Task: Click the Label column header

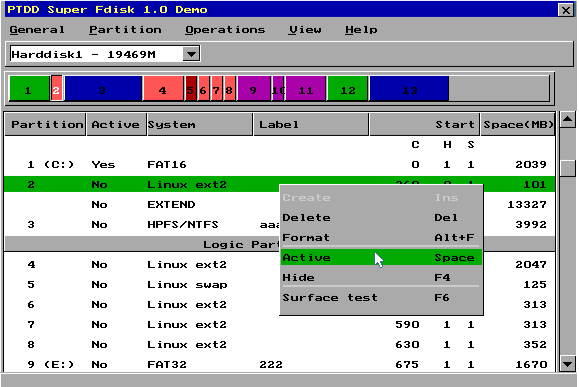Action: (311, 124)
